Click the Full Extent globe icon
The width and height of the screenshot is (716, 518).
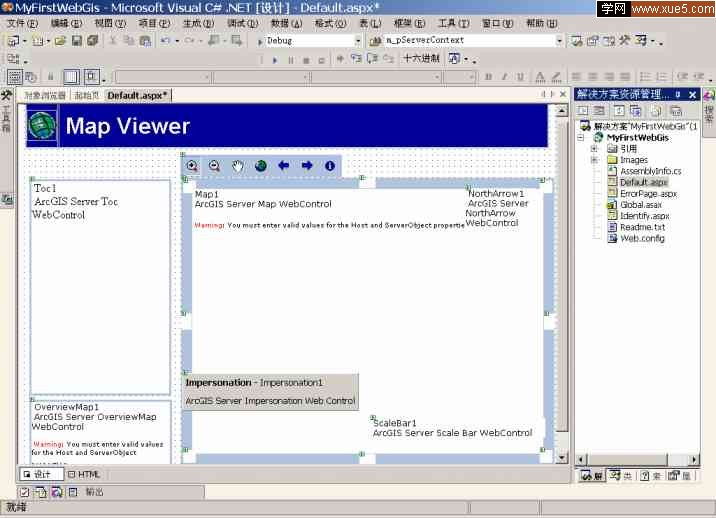coord(261,166)
